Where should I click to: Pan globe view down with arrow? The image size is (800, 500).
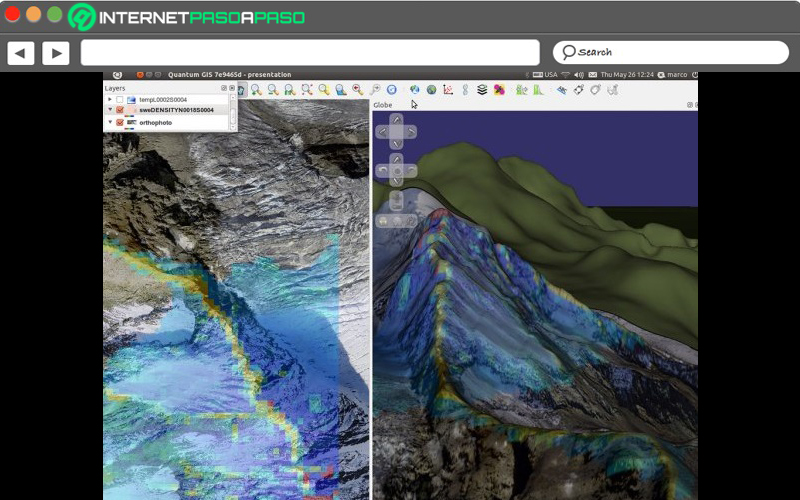pyautogui.click(x=397, y=144)
